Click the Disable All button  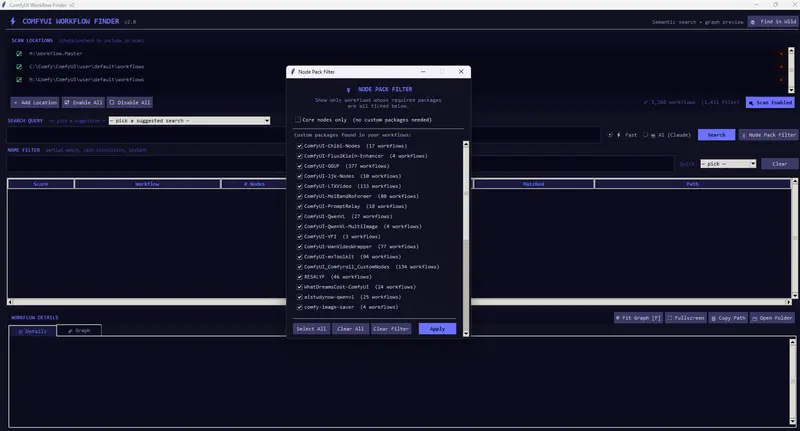130,103
